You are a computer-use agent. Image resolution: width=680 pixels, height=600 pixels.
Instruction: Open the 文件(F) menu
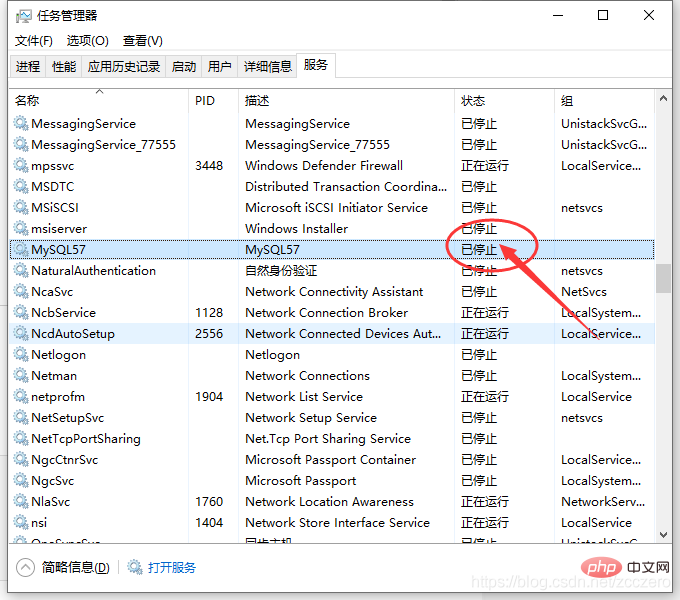[x=34, y=41]
